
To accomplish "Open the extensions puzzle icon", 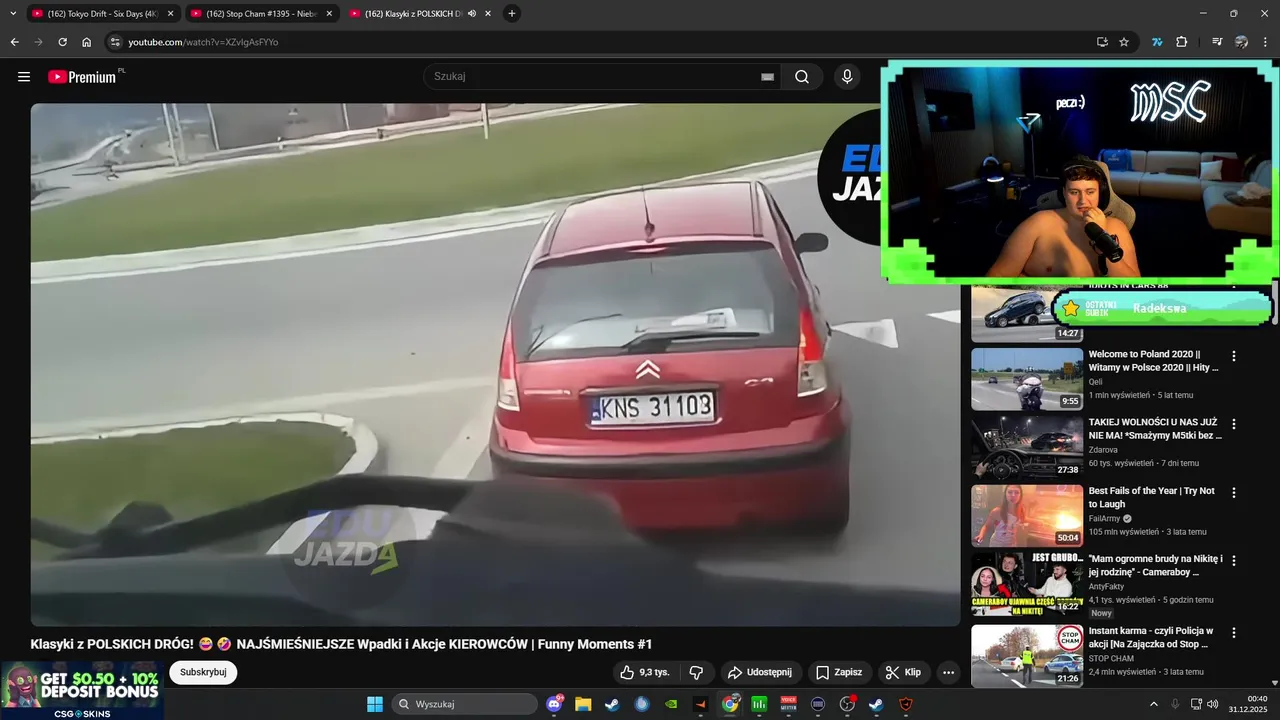I will (1182, 42).
